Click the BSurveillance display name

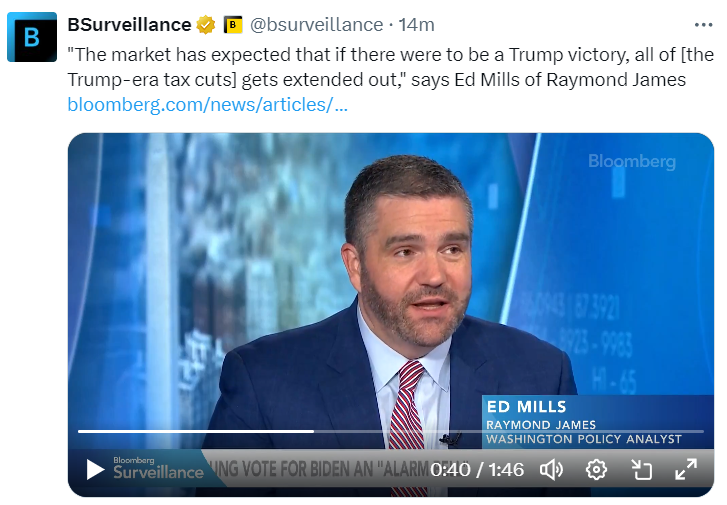pos(129,24)
